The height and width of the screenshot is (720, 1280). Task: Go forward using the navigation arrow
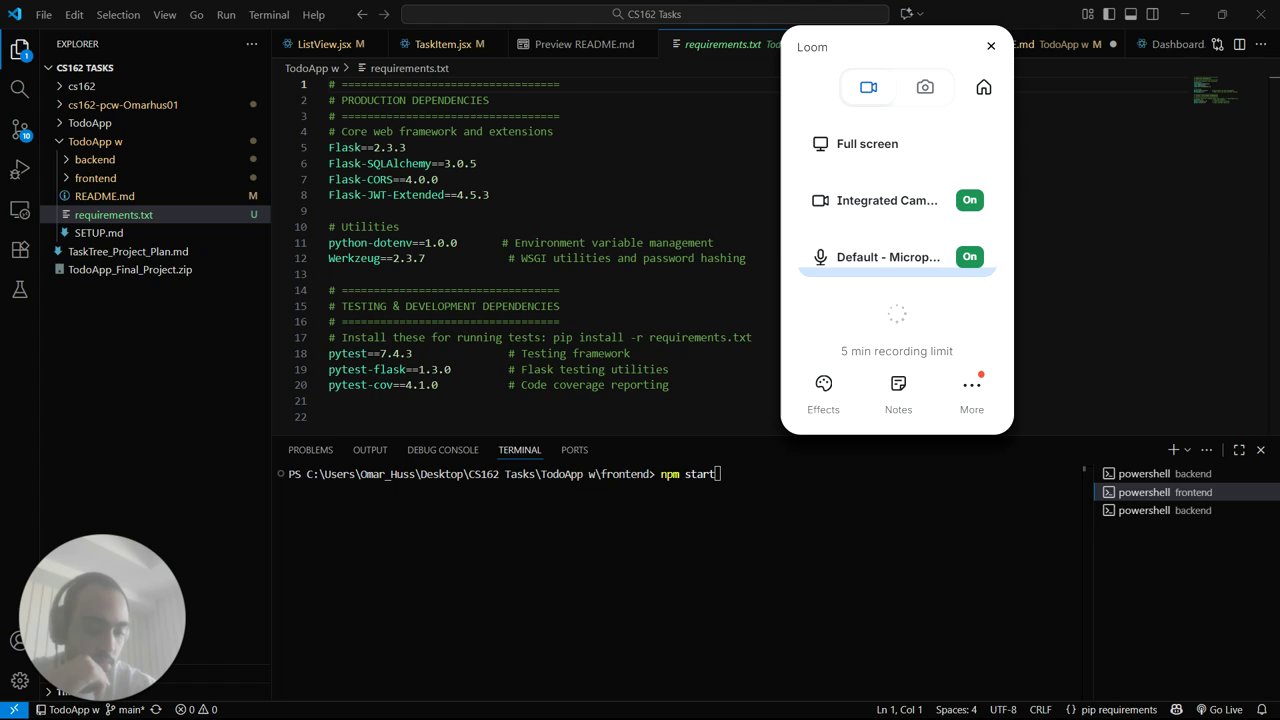[384, 15]
